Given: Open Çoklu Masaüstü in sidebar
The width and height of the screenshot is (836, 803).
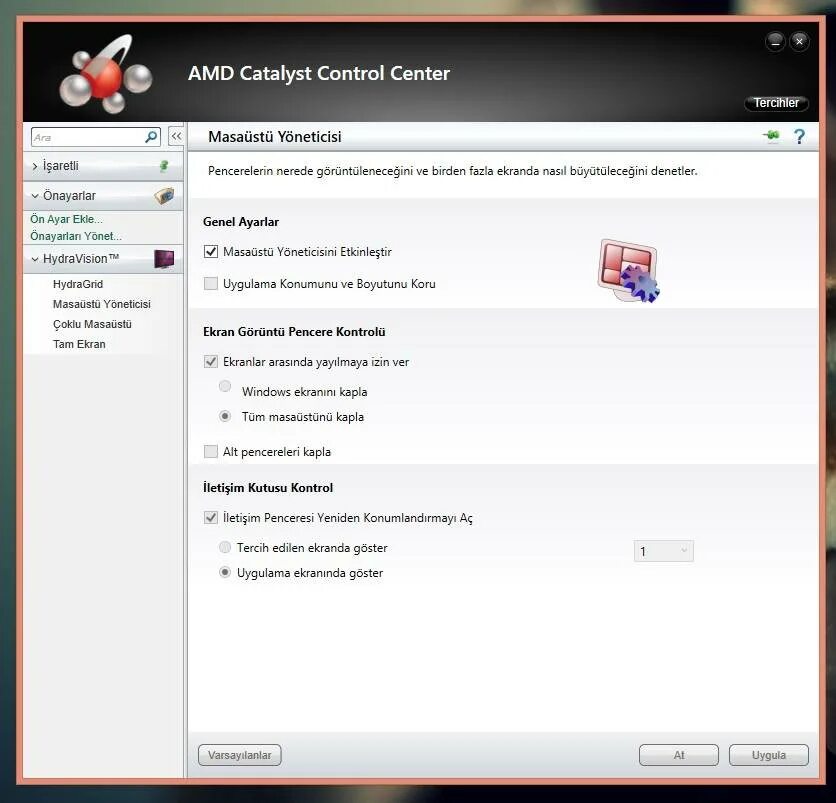Looking at the screenshot, I should [92, 324].
